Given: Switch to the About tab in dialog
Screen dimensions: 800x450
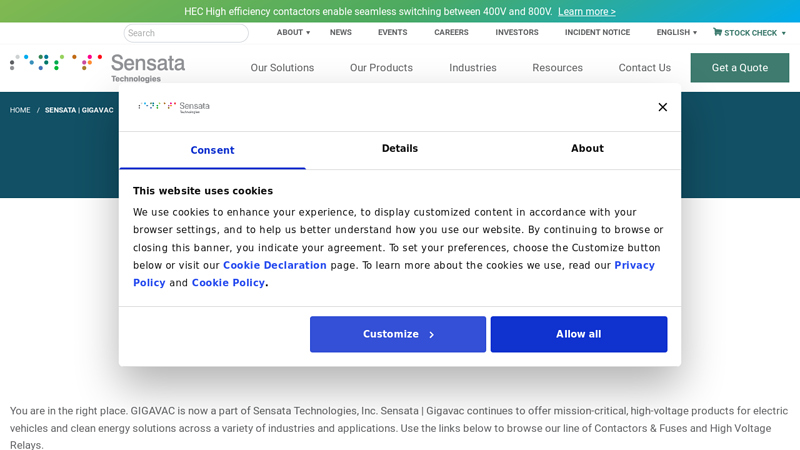Looking at the screenshot, I should (x=587, y=149).
